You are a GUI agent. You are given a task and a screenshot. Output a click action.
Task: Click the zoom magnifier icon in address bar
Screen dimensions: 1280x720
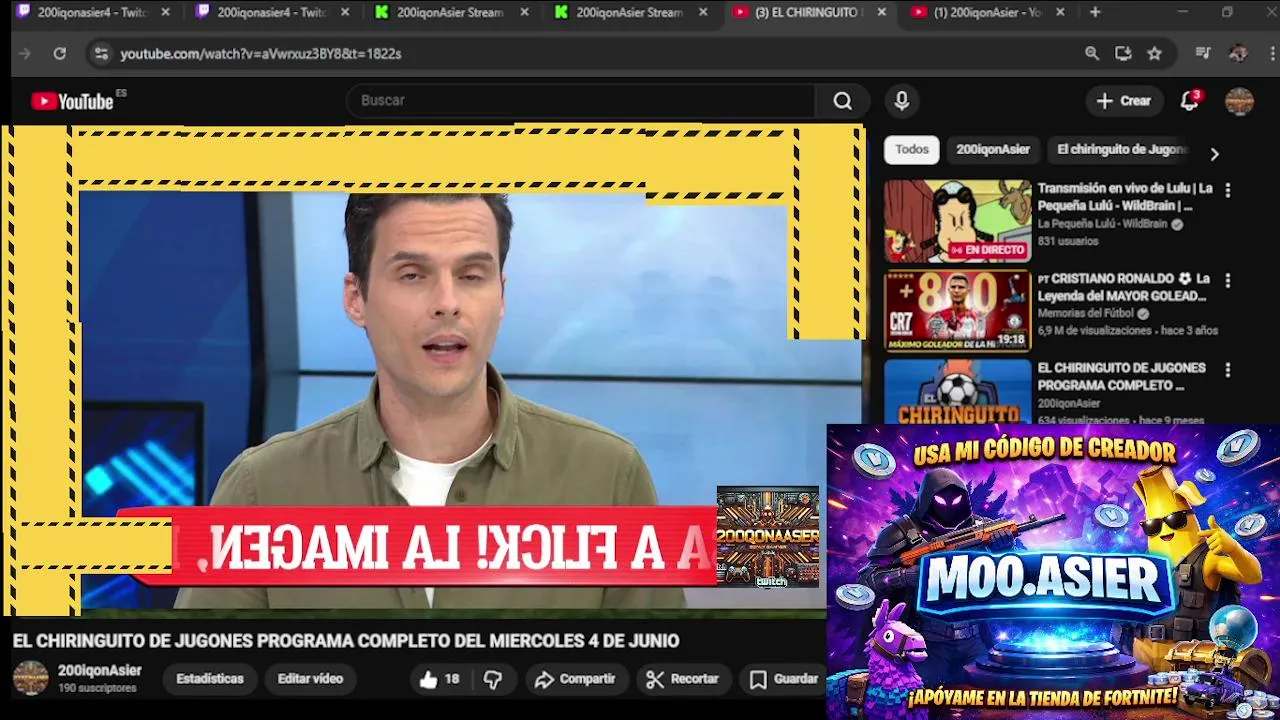1092,53
